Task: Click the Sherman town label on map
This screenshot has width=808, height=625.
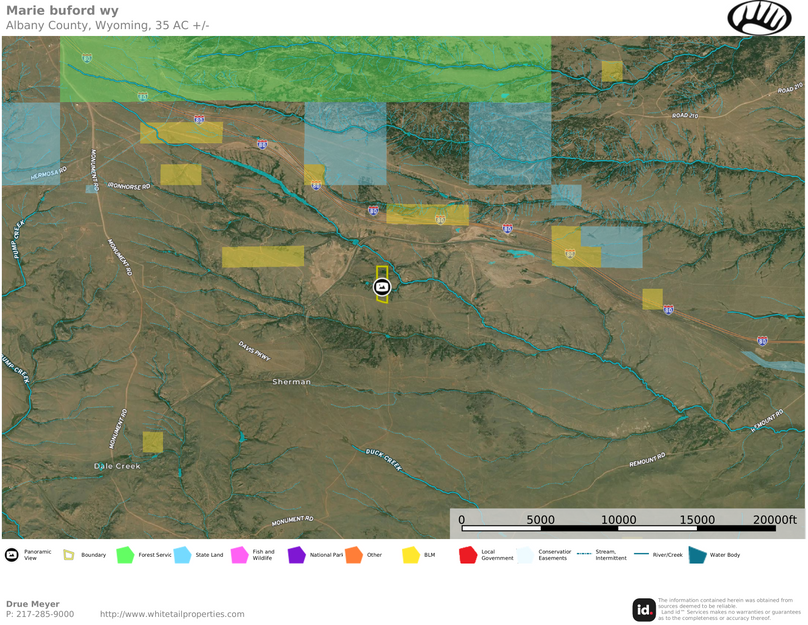Action: click(292, 382)
